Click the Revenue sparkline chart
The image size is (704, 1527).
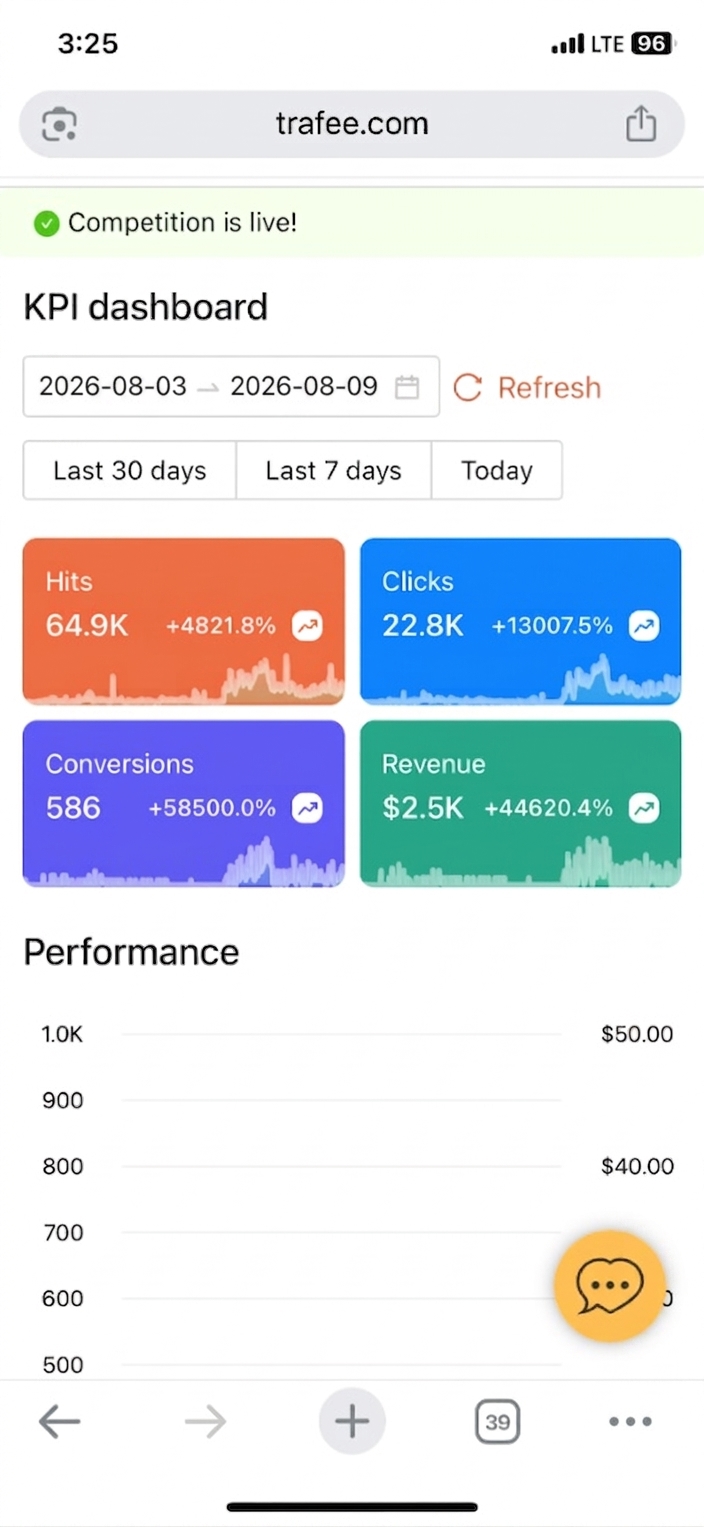520,862
